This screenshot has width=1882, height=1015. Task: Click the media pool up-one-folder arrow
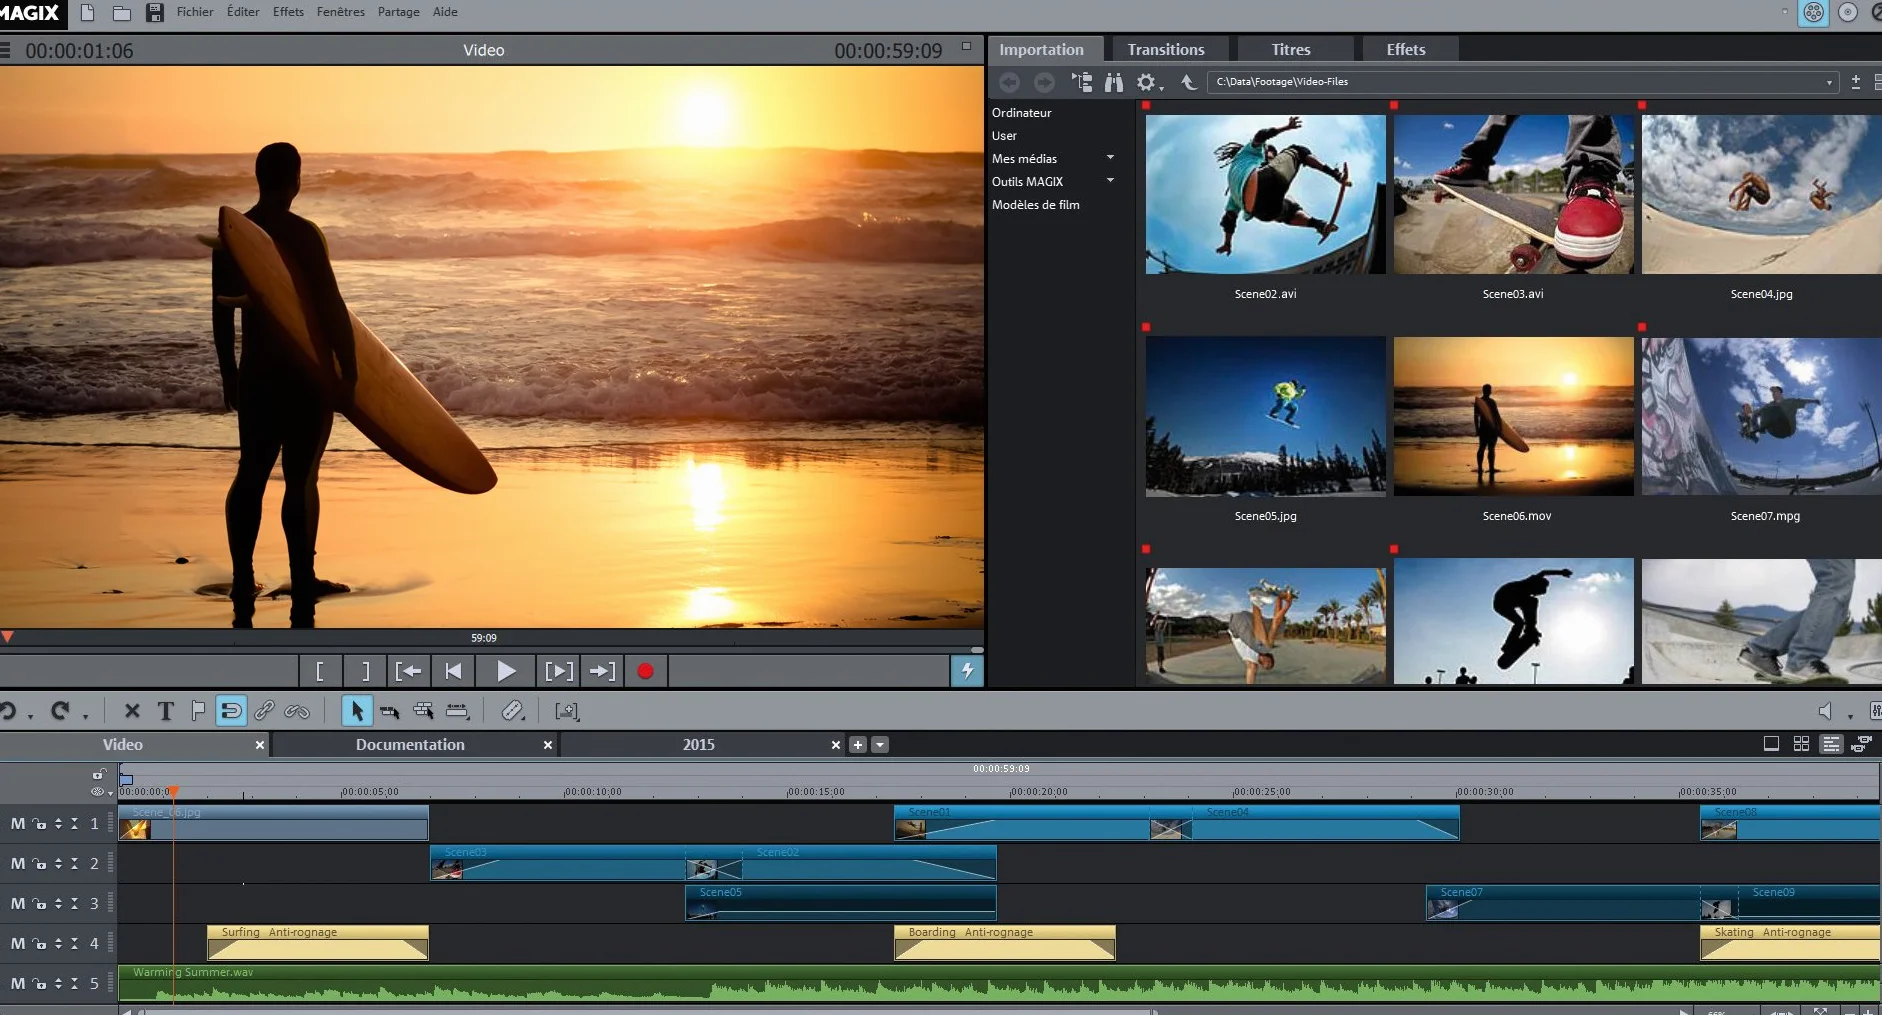pos(1188,82)
